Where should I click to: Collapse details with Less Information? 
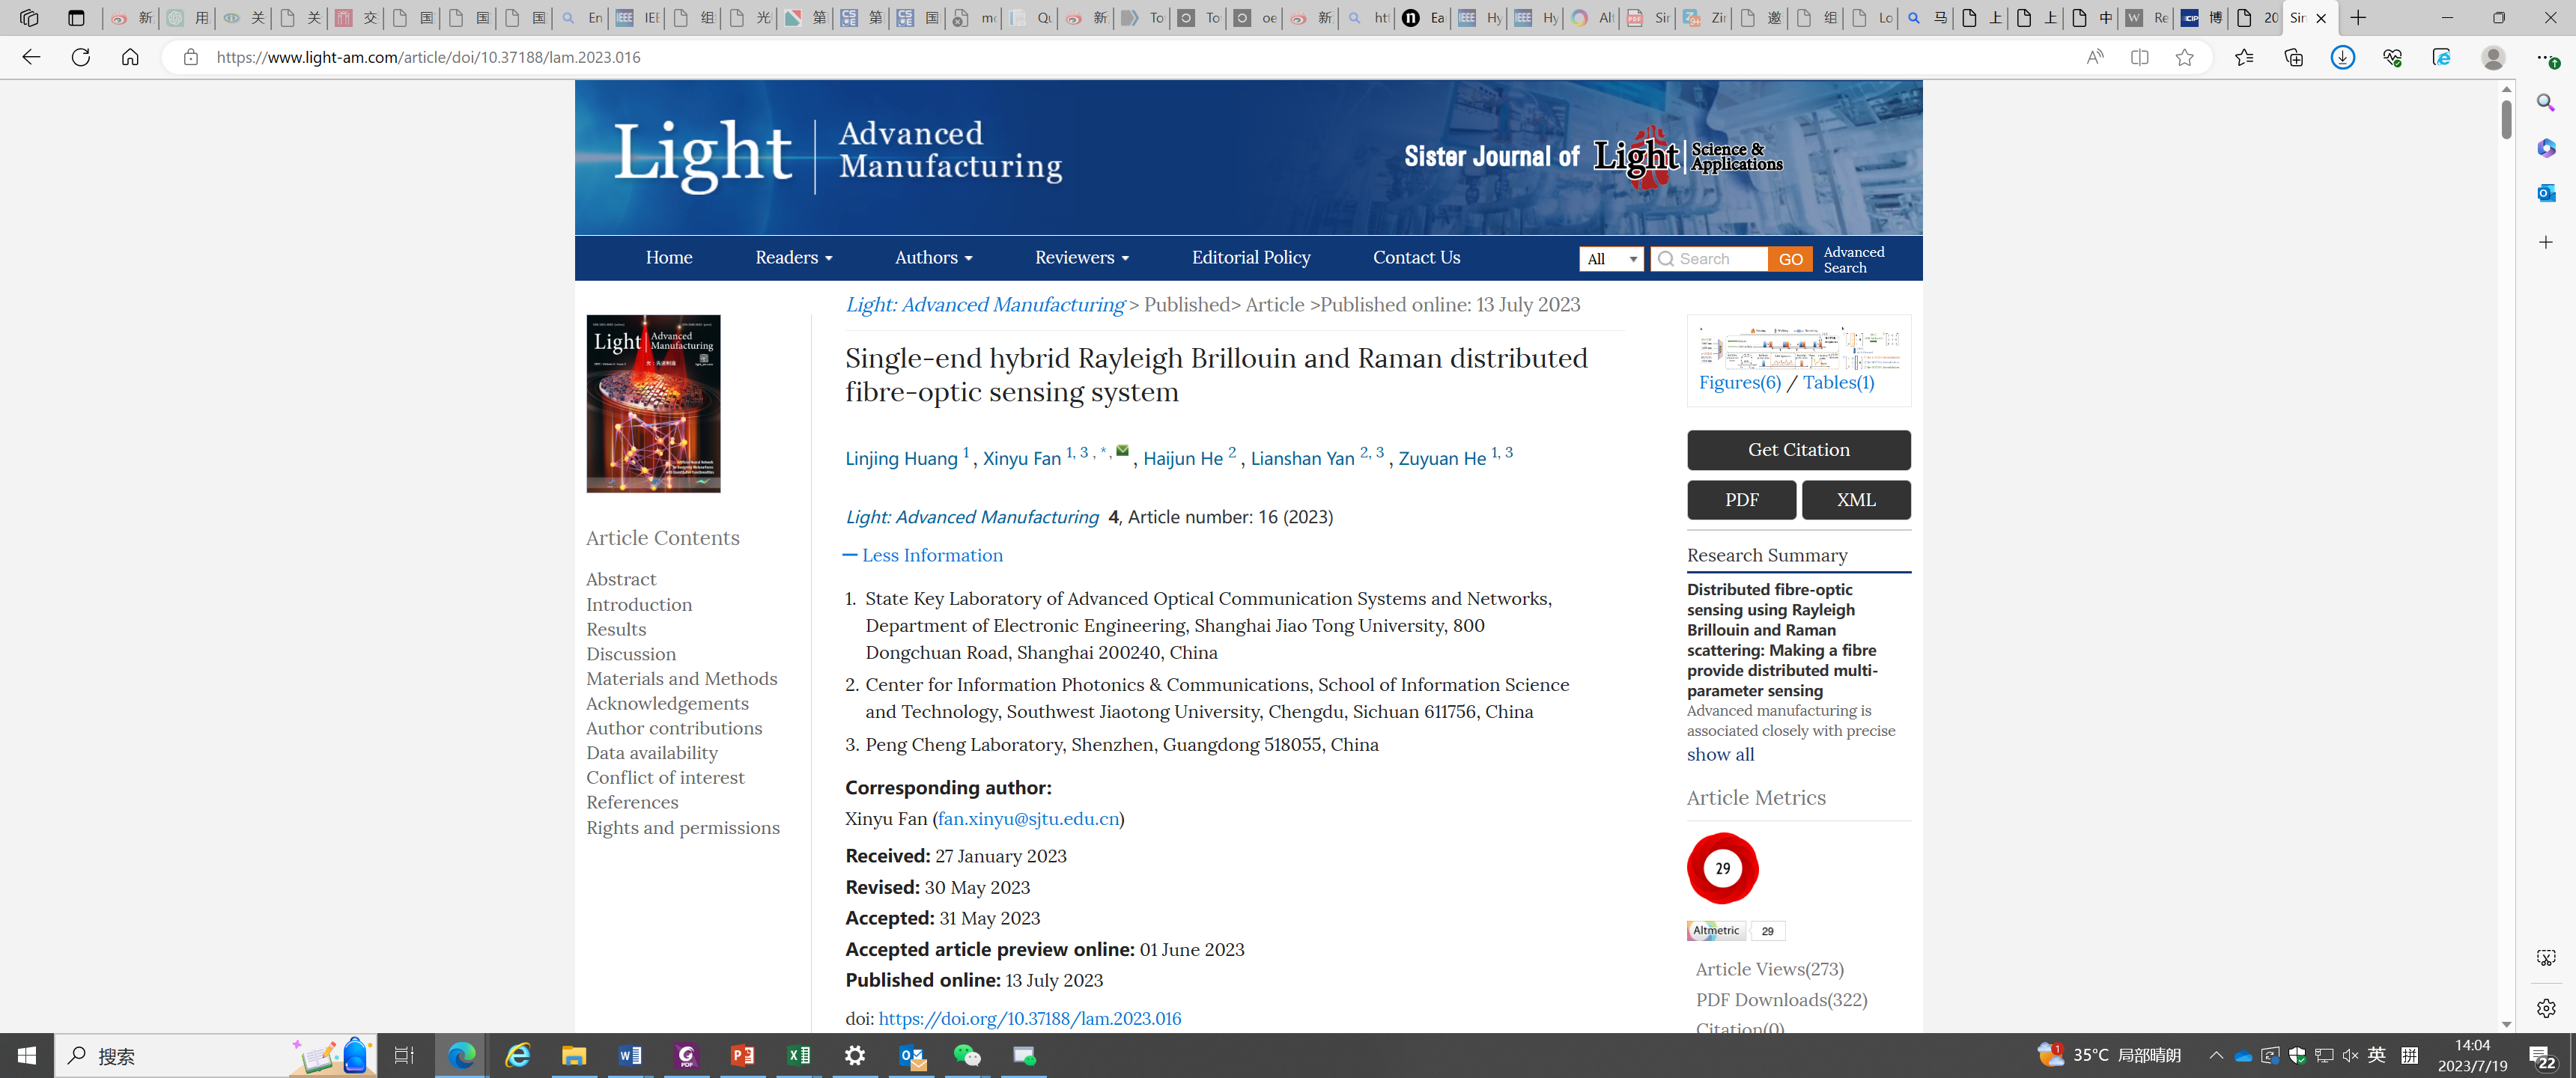[922, 555]
